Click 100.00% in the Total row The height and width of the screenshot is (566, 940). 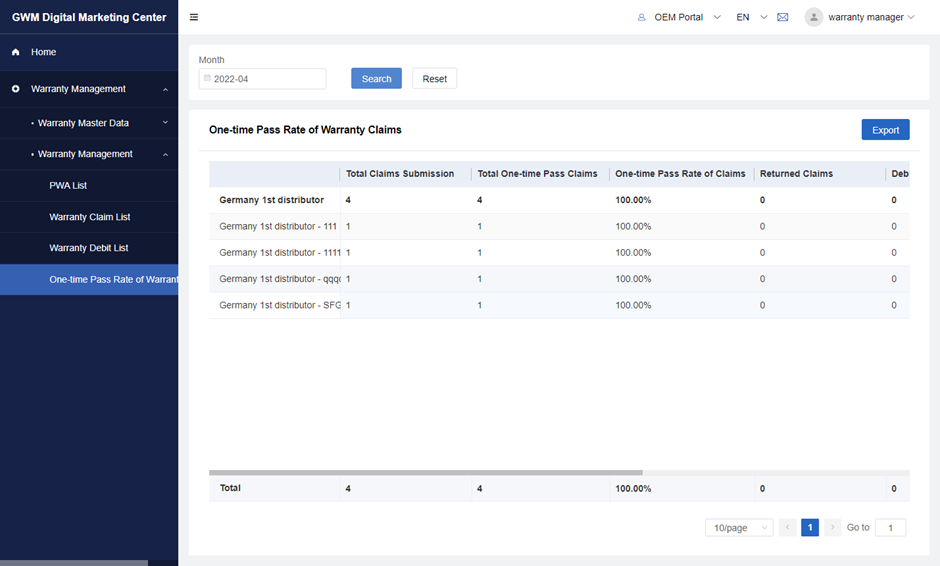633,489
